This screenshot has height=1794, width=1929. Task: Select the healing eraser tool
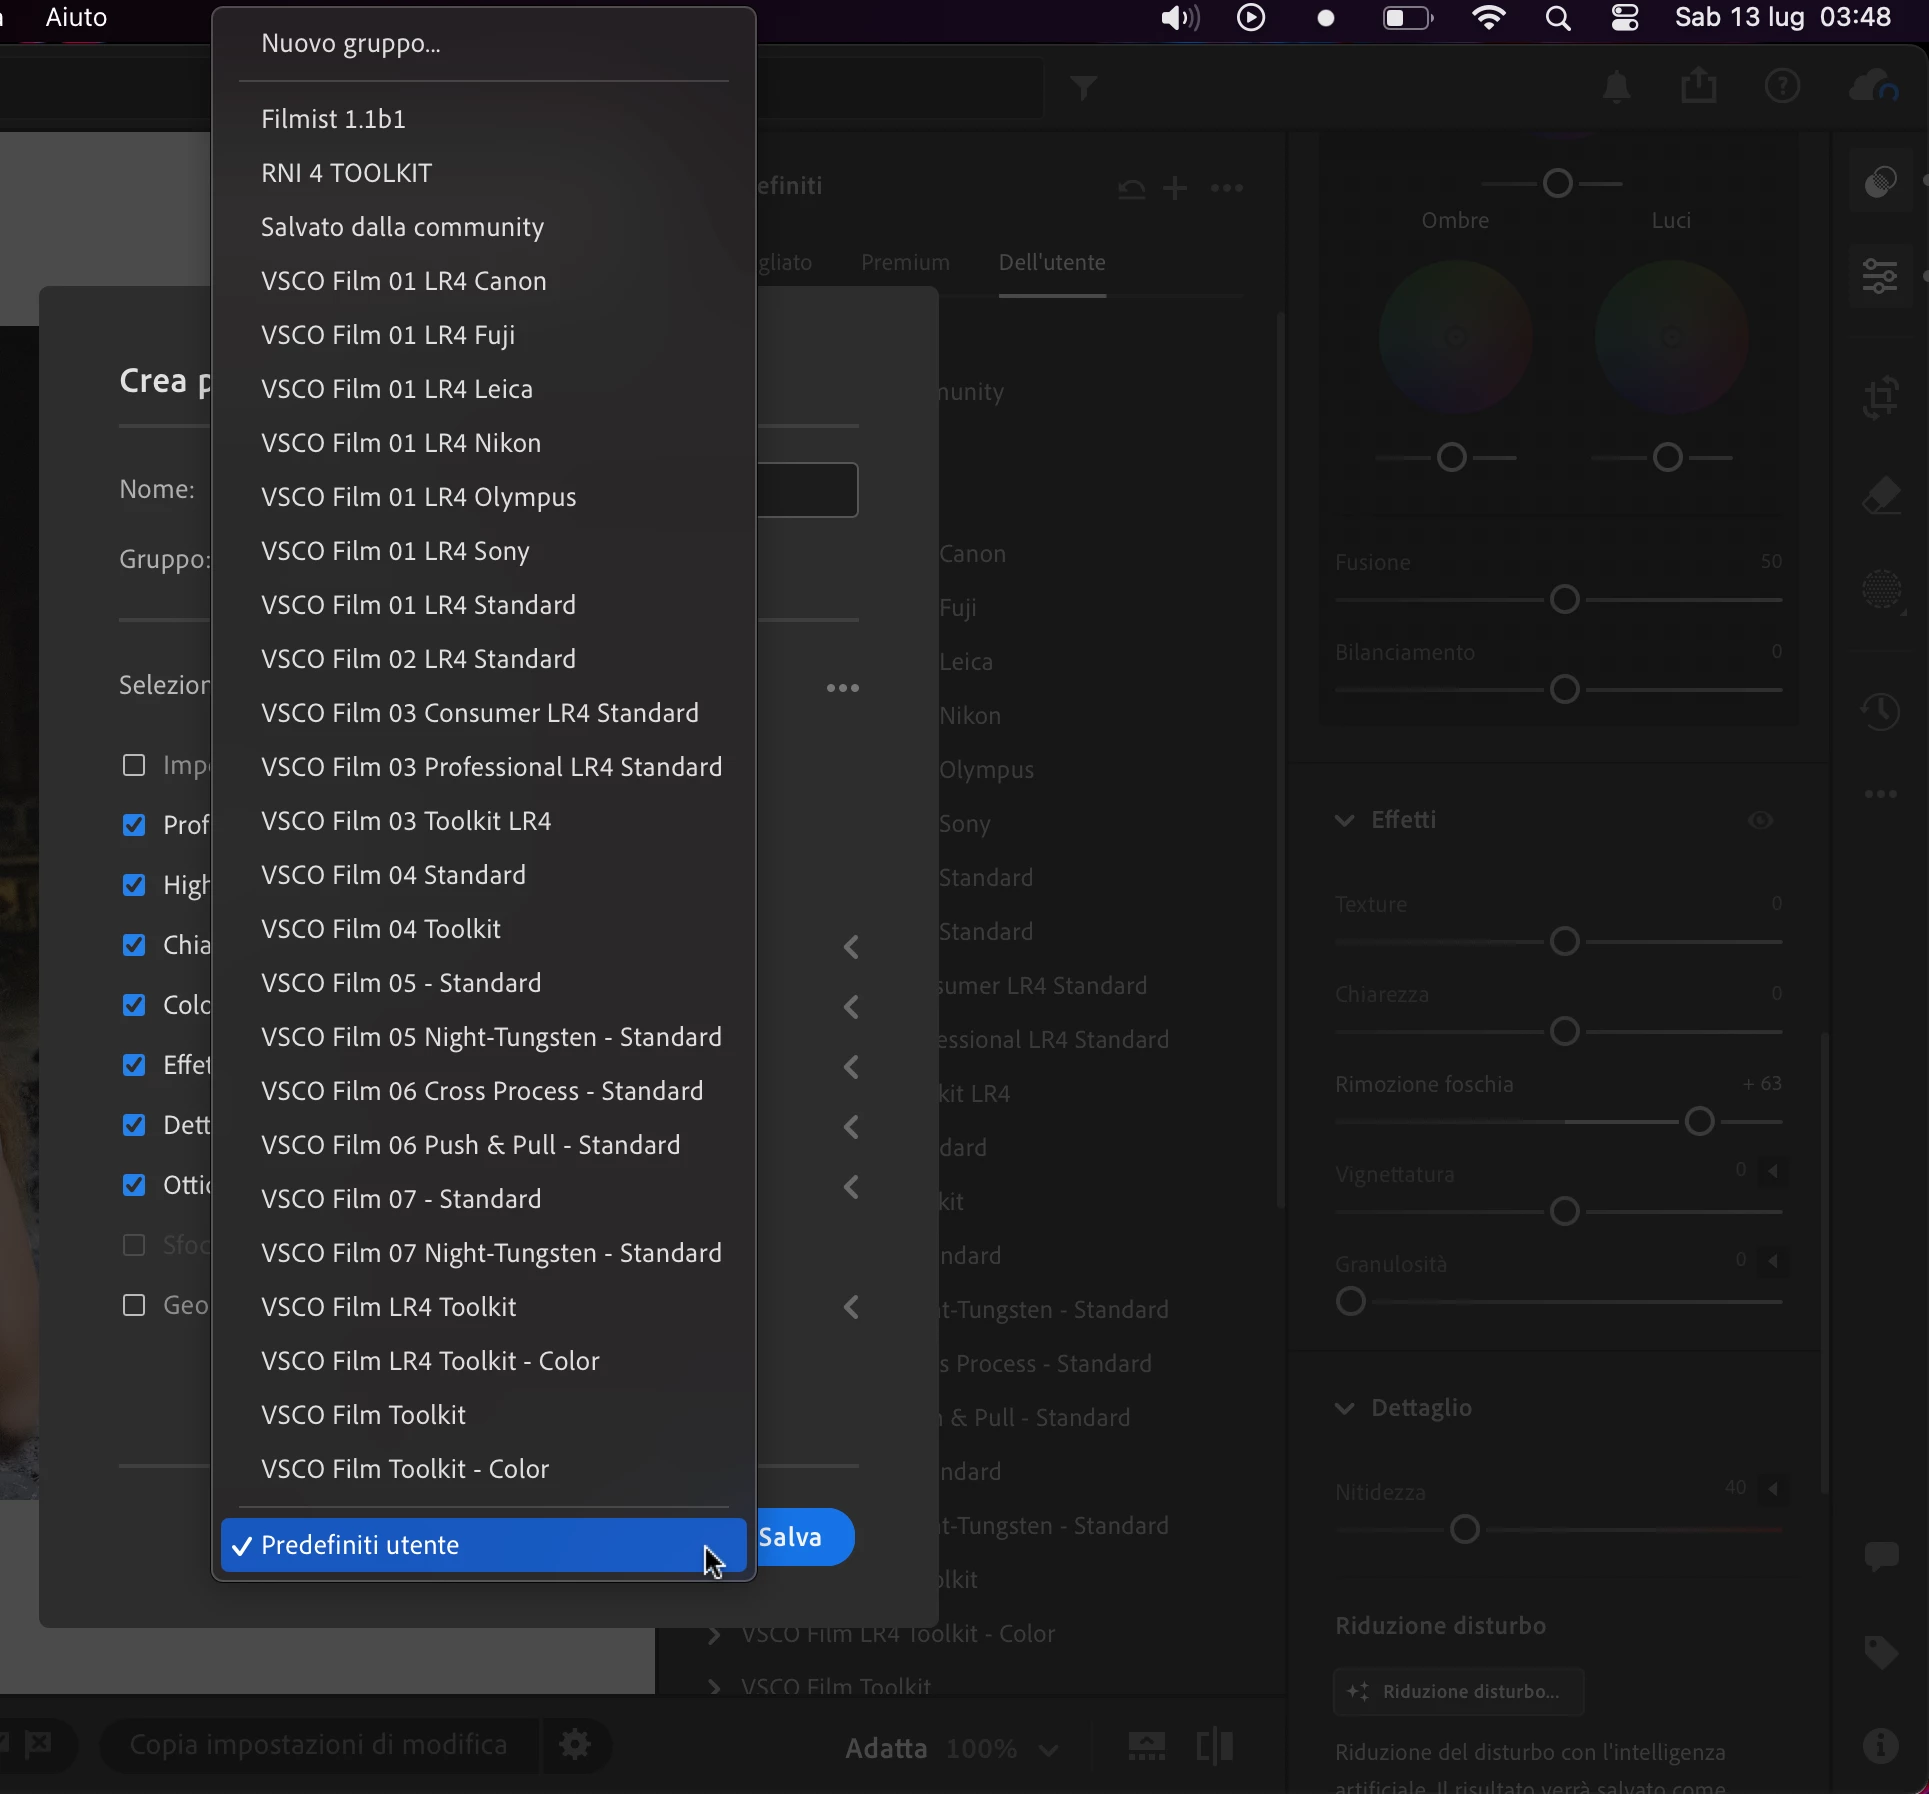coord(1881,496)
